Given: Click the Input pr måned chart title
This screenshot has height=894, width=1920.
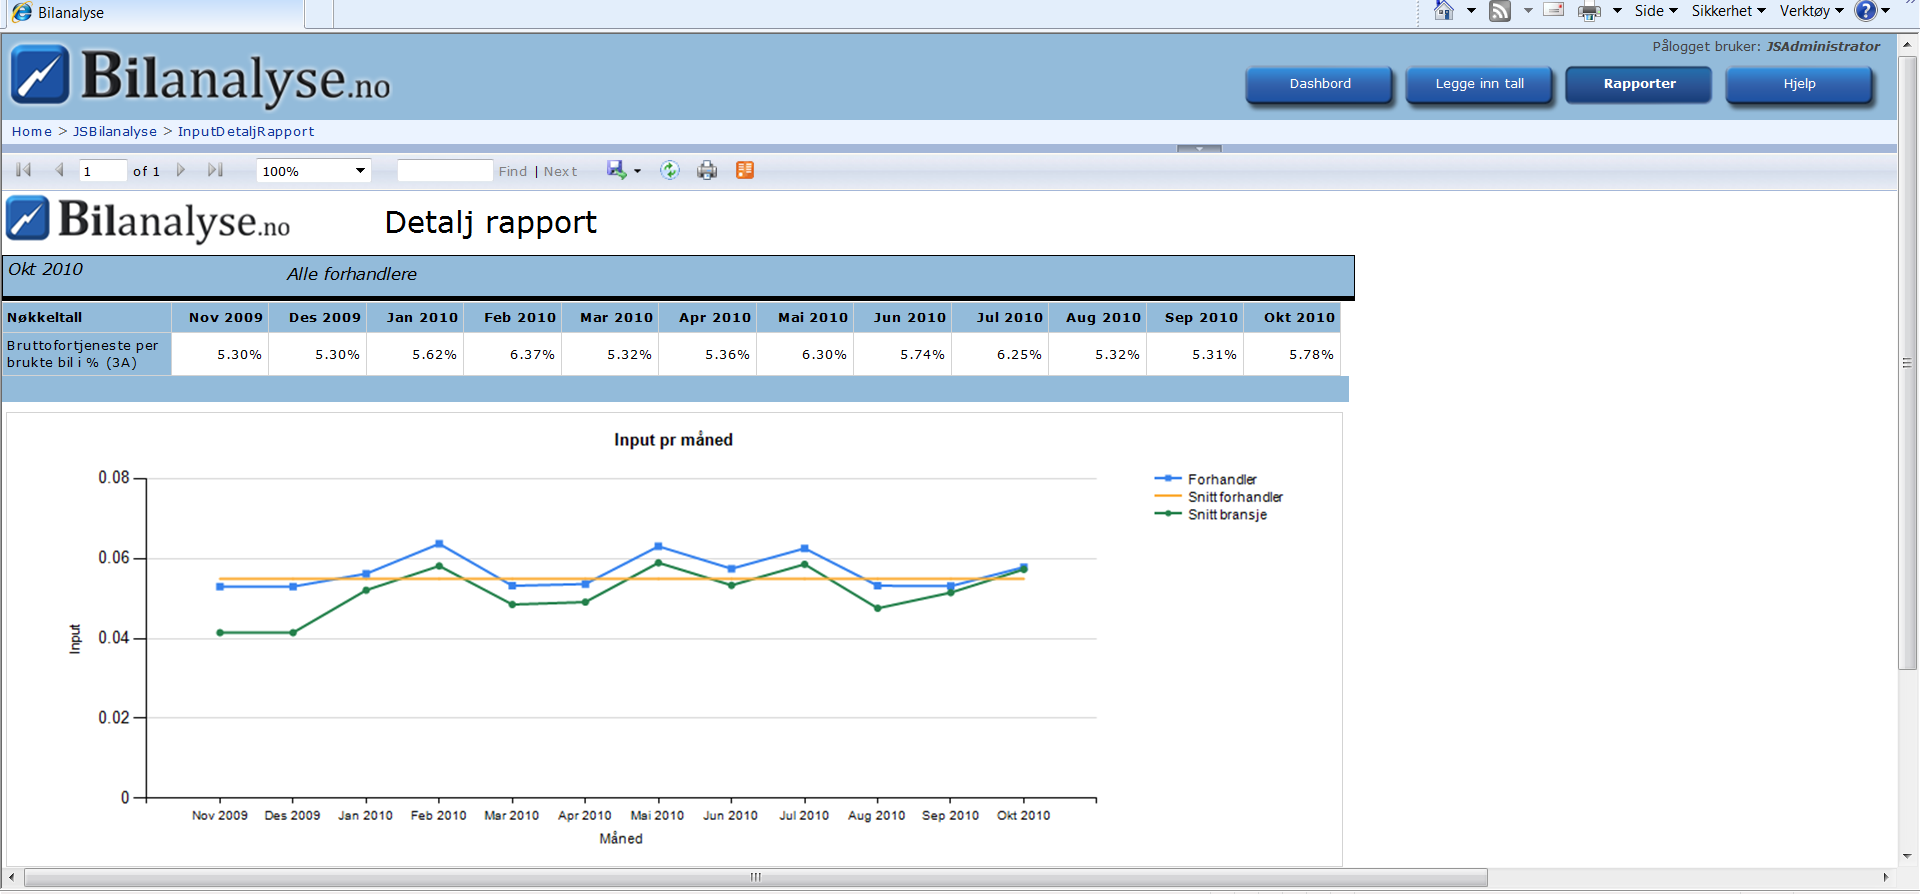Looking at the screenshot, I should pos(673,440).
